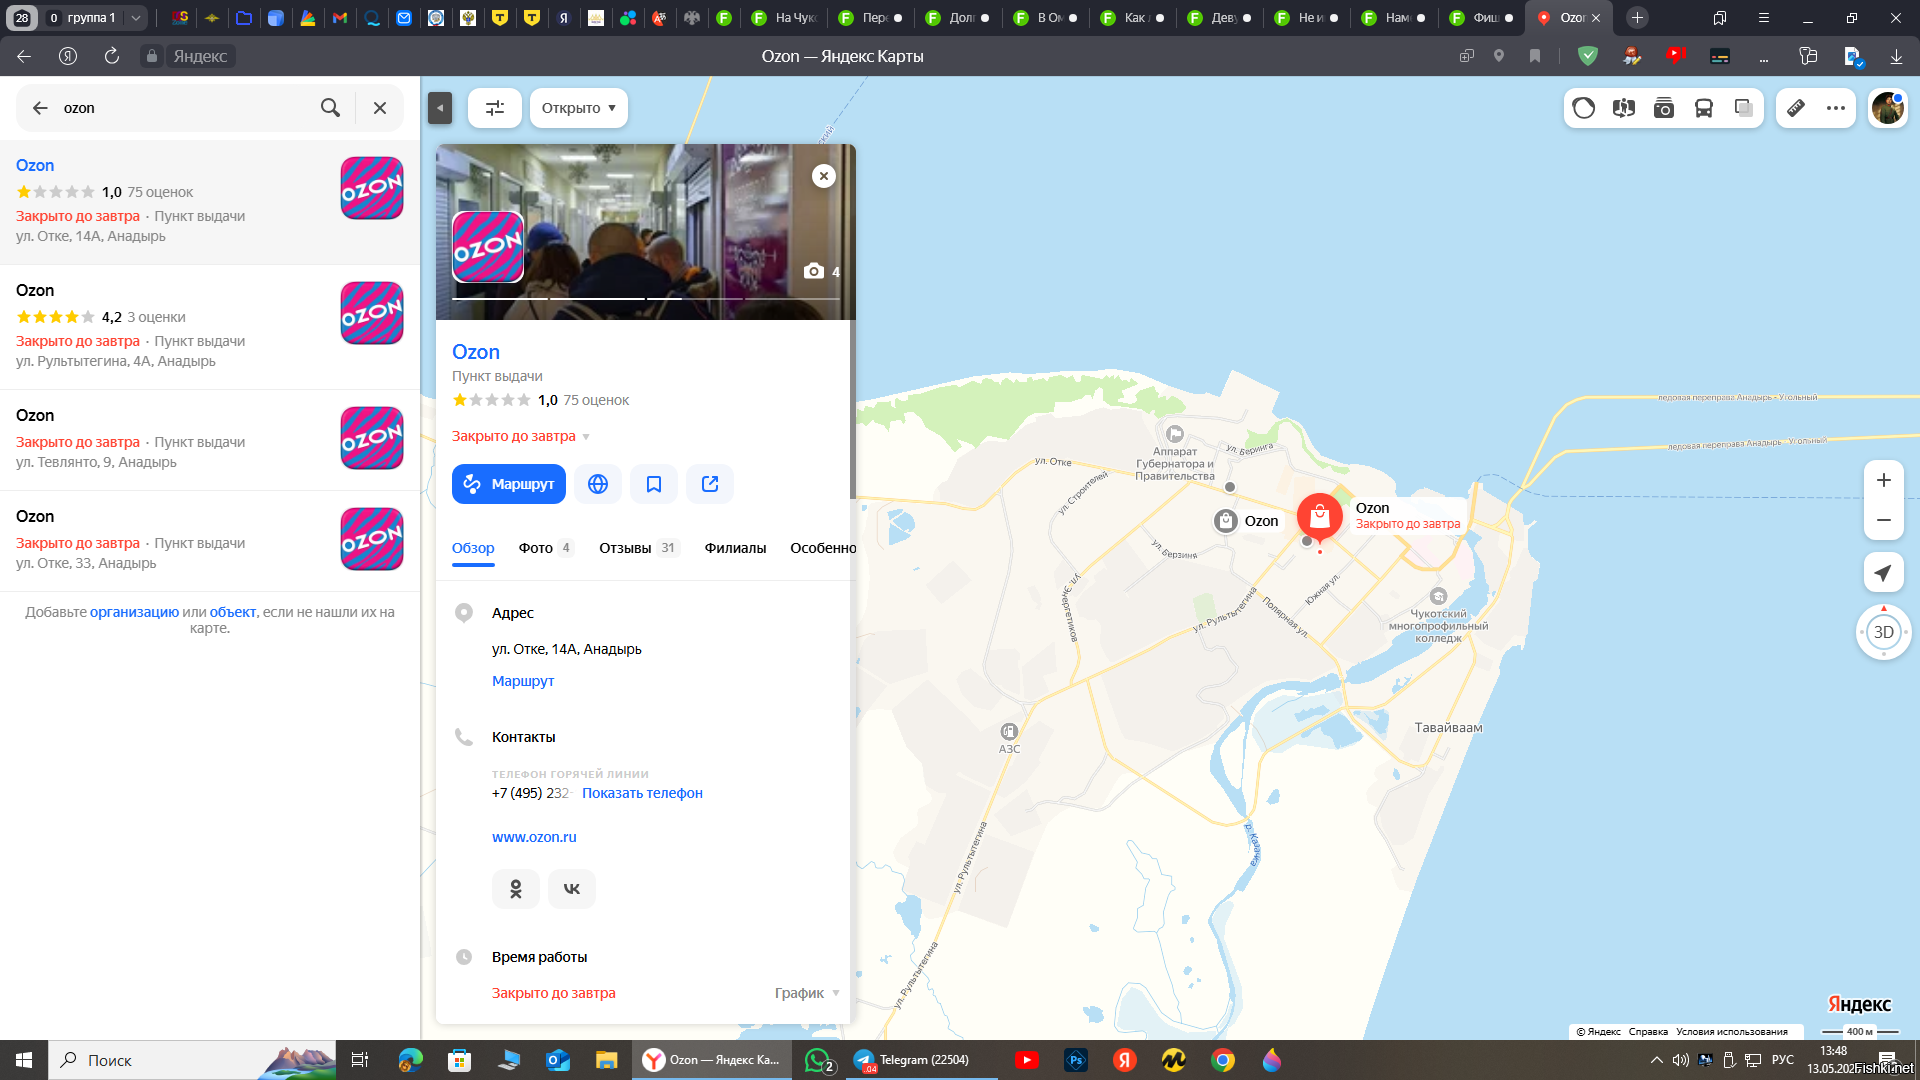Click the 'организацию' add link
Viewport: 1920px width, 1080px height.
[134, 612]
